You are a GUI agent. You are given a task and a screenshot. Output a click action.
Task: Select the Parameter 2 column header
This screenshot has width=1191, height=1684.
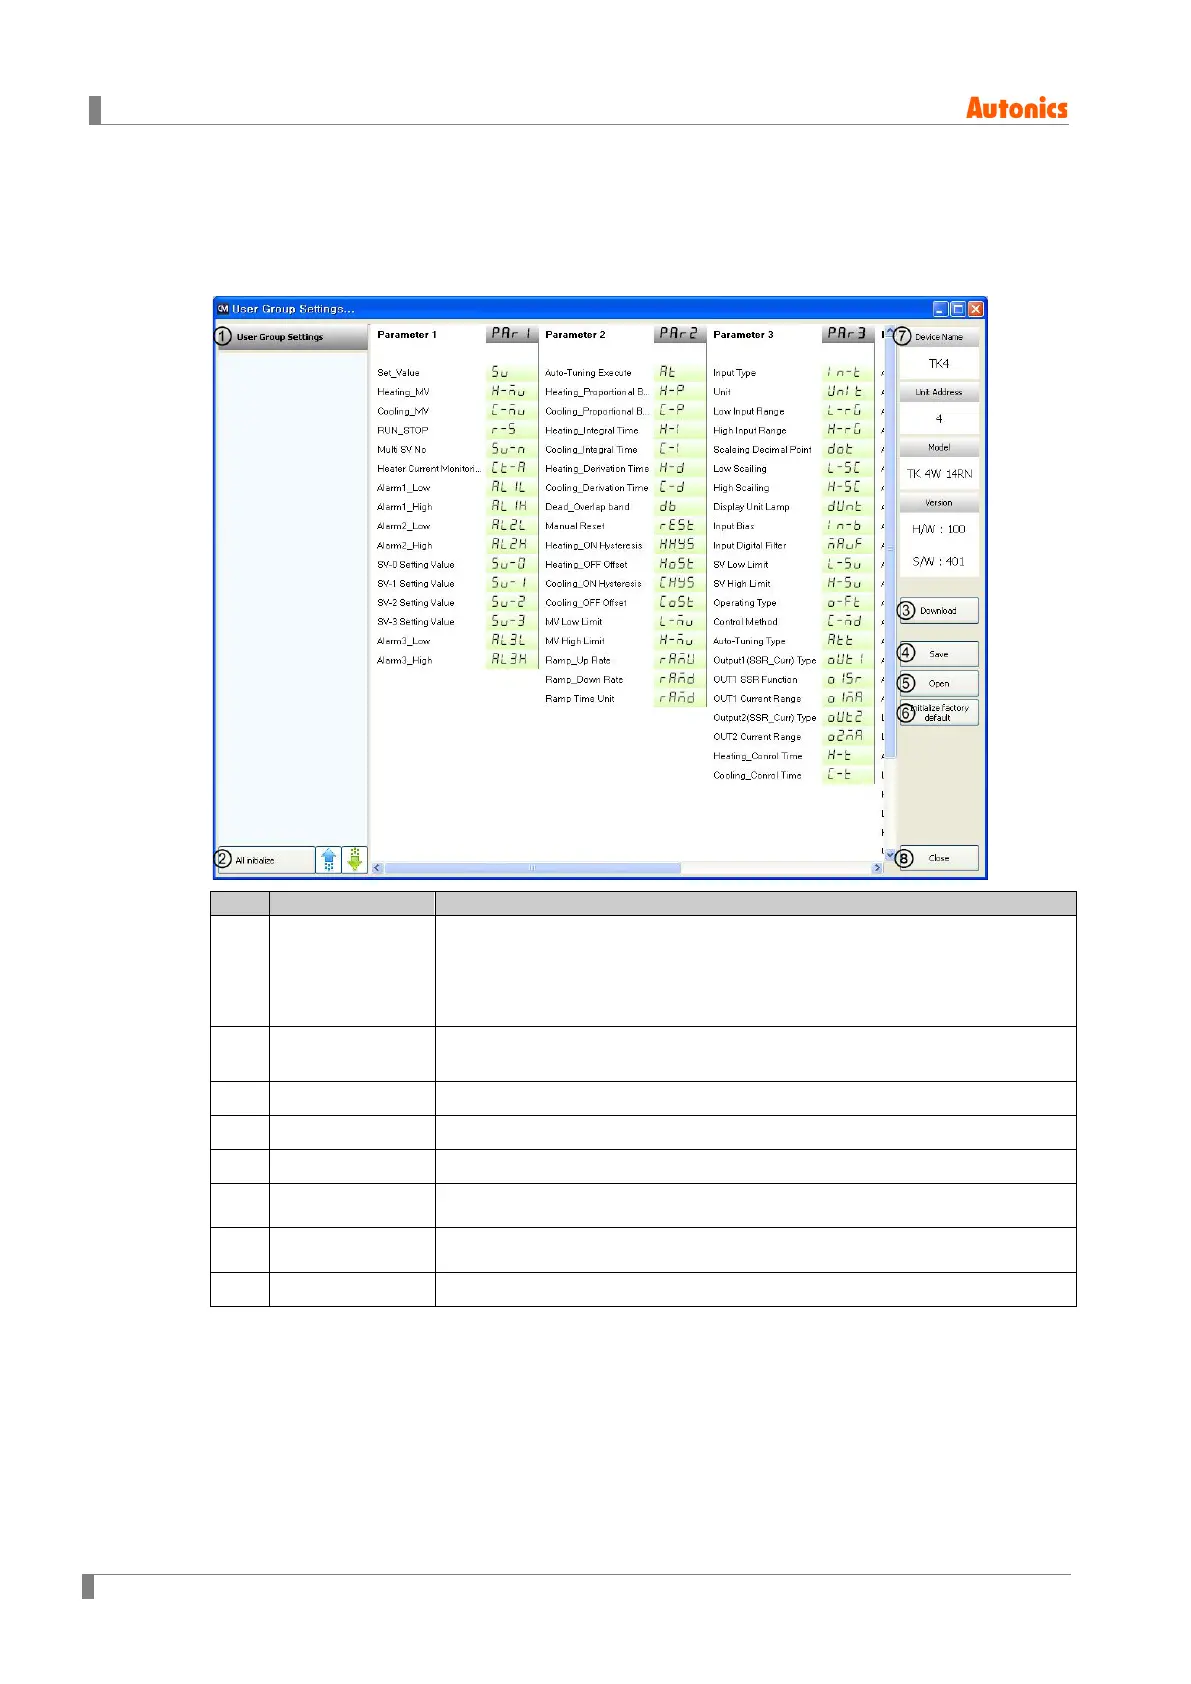(575, 335)
